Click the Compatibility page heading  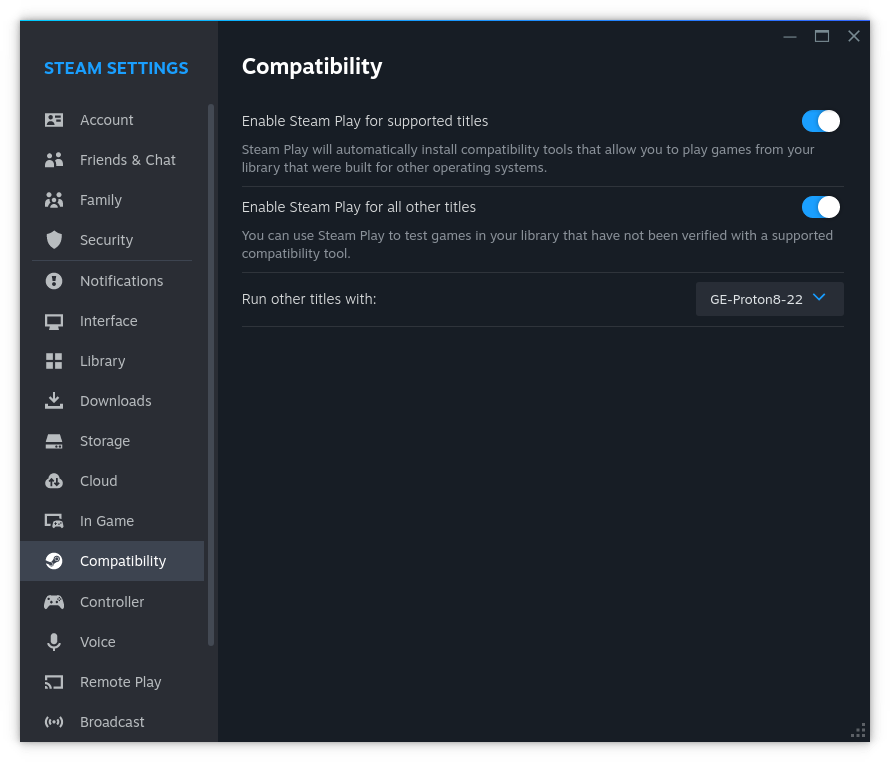(312, 67)
